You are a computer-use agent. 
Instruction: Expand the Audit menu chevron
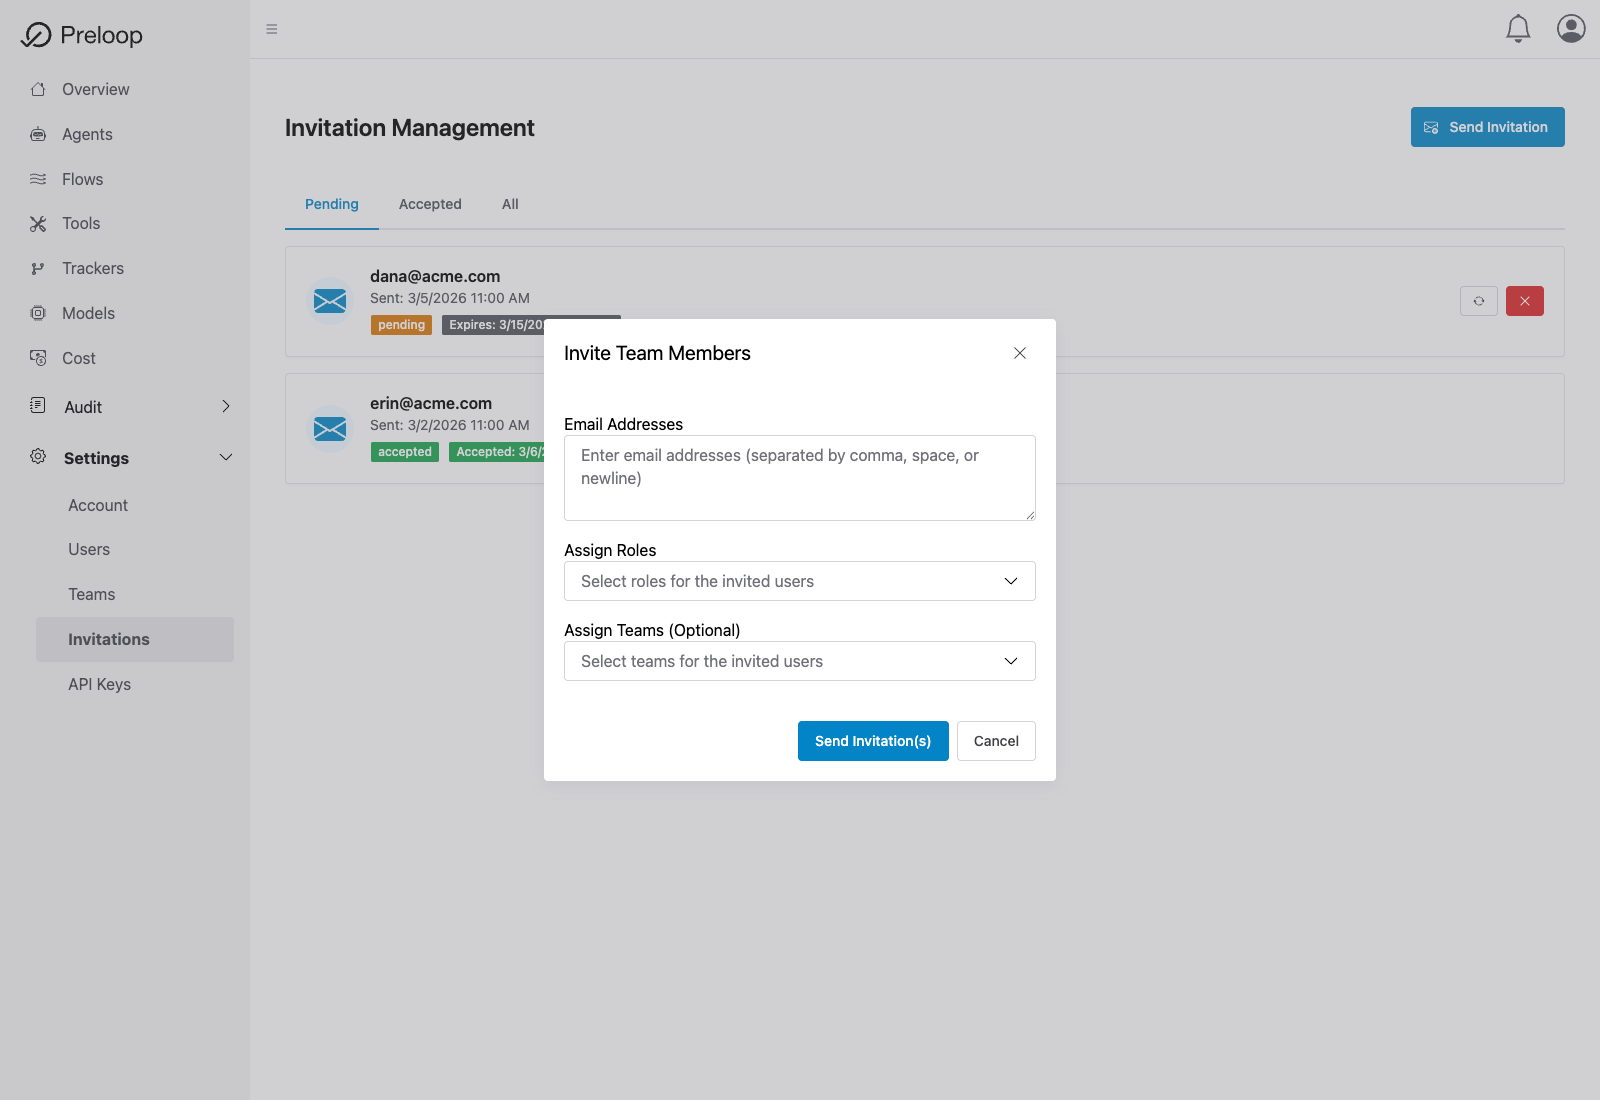(x=226, y=406)
